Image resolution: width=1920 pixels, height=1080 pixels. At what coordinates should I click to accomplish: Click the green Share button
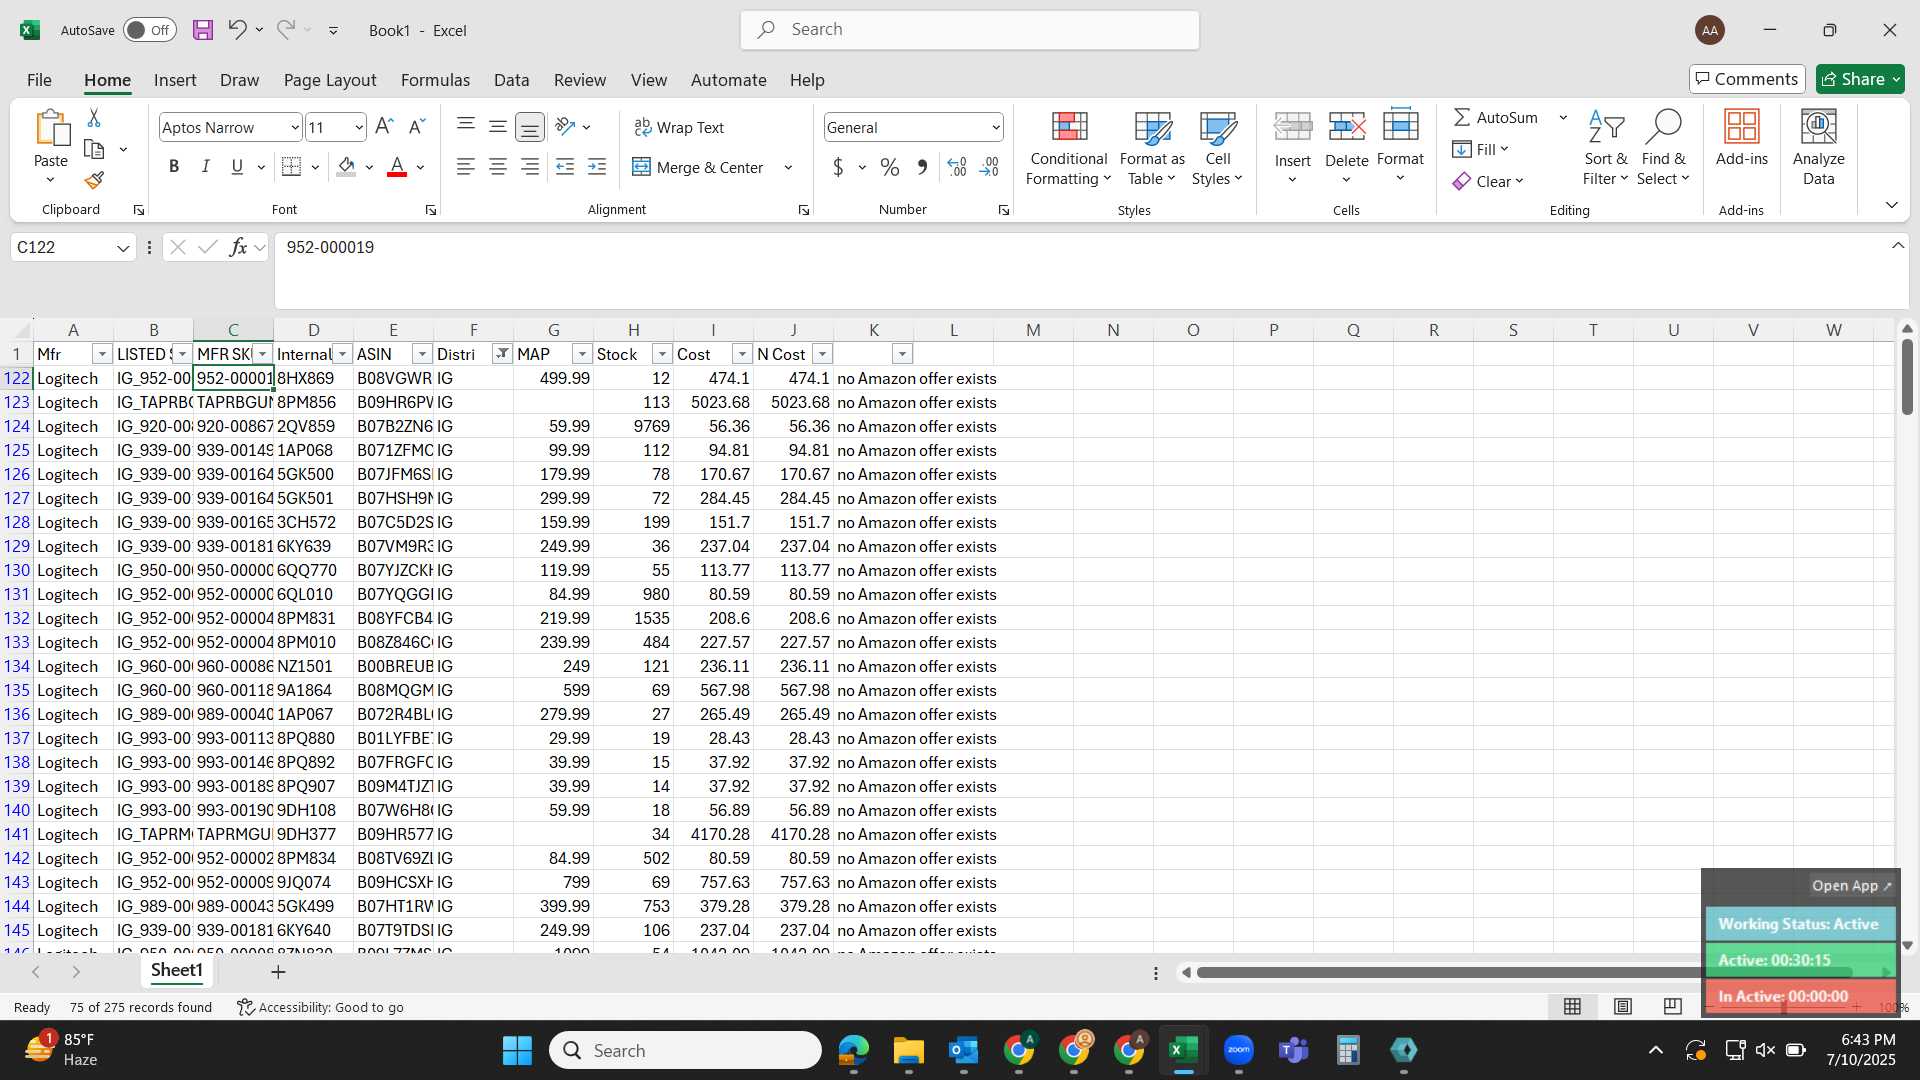(x=1860, y=79)
